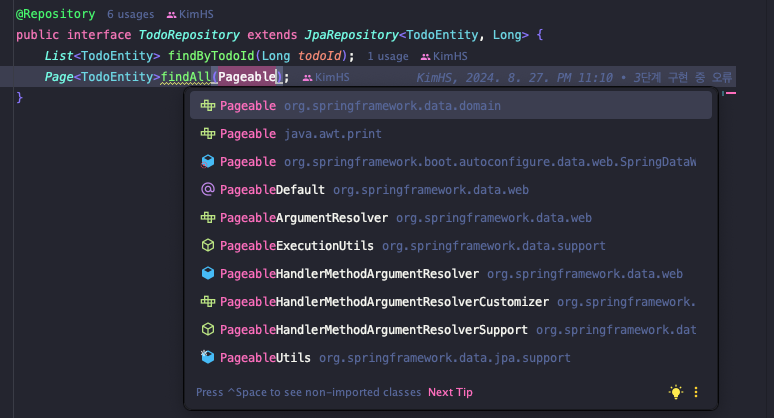The width and height of the screenshot is (774, 418).
Task: Select Pageable from org.springframework.data.domain
Action: coord(451,106)
